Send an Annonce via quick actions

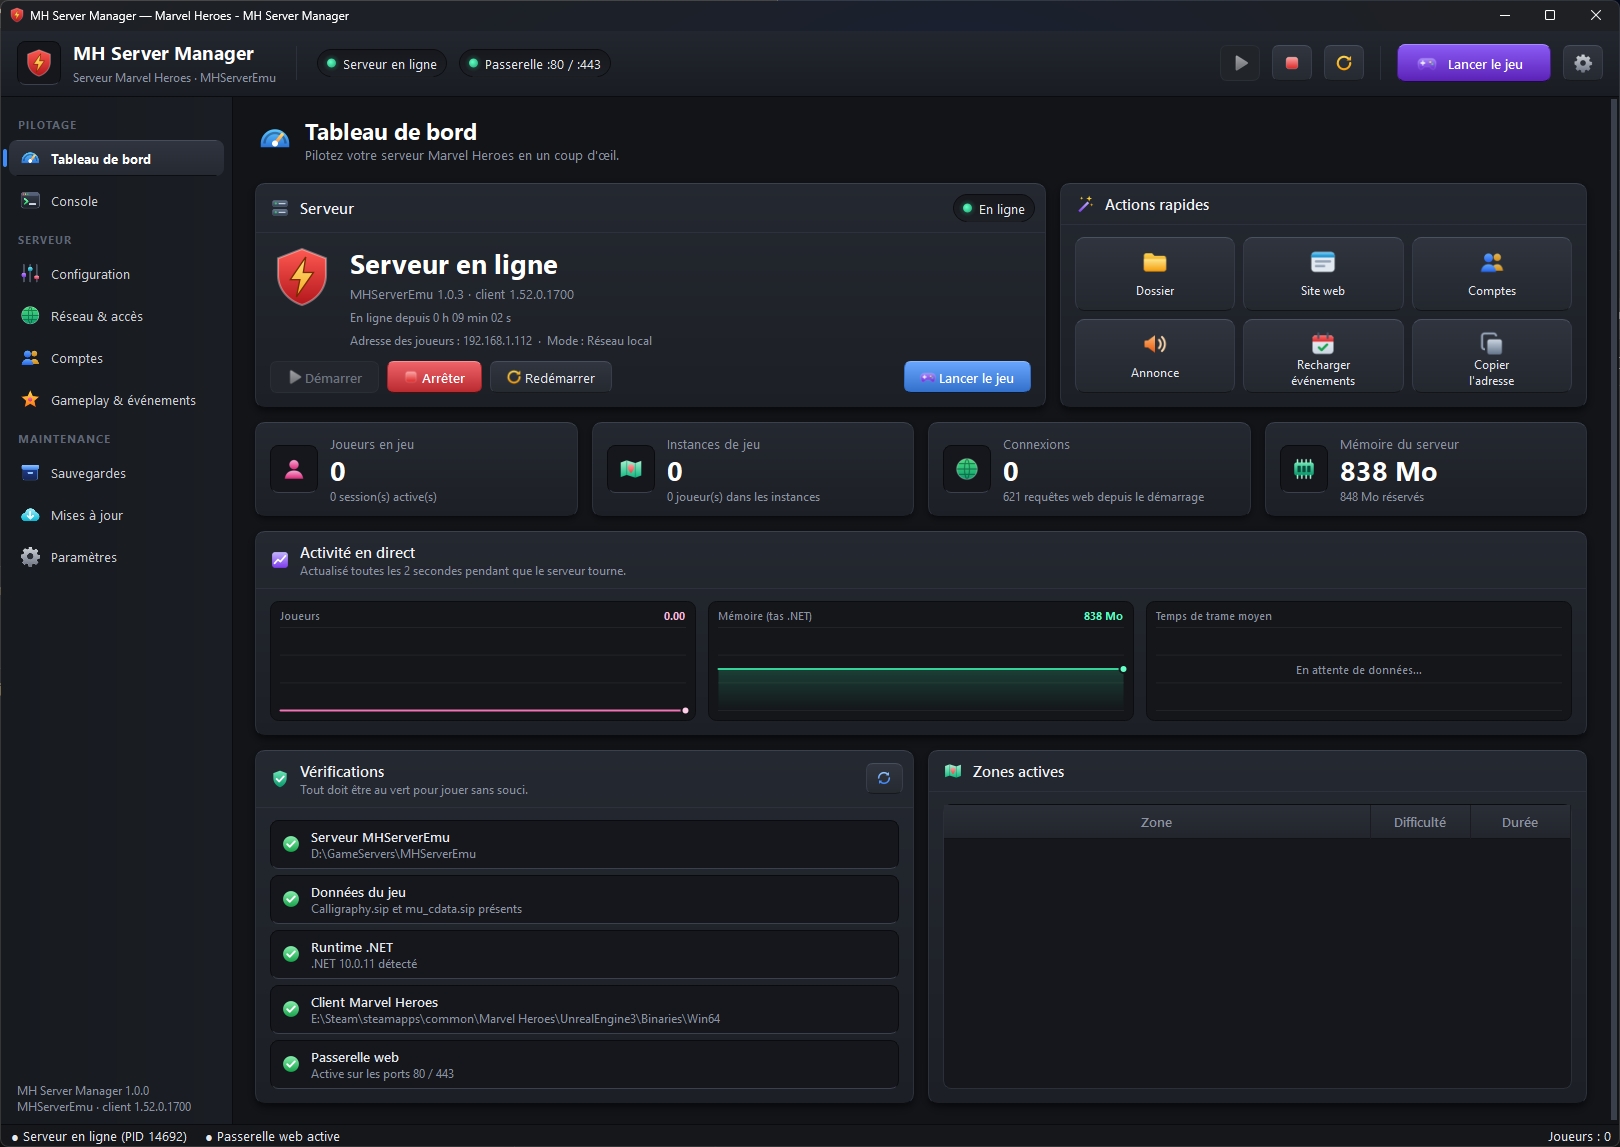point(1155,355)
